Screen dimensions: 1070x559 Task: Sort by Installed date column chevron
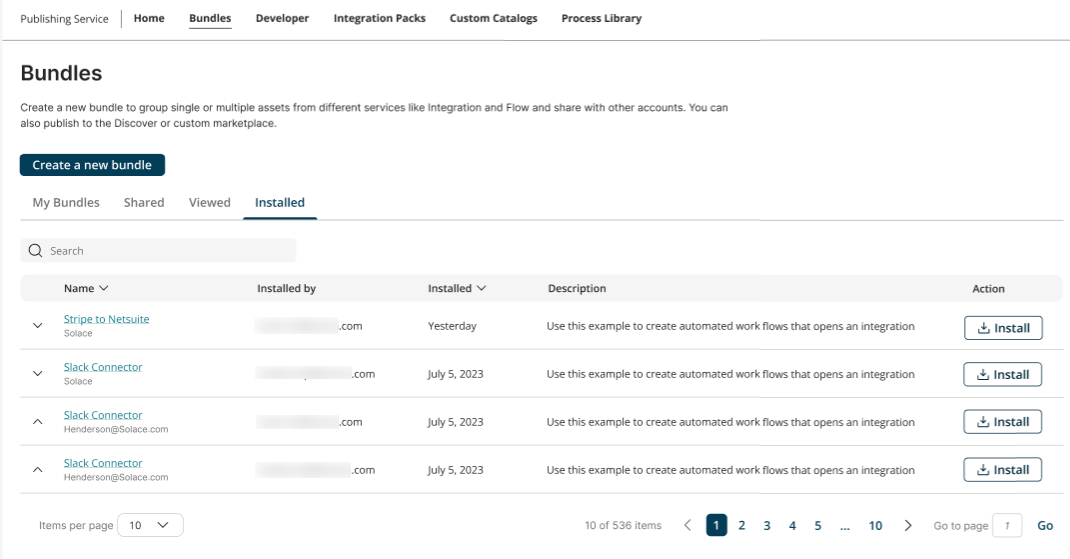point(481,289)
